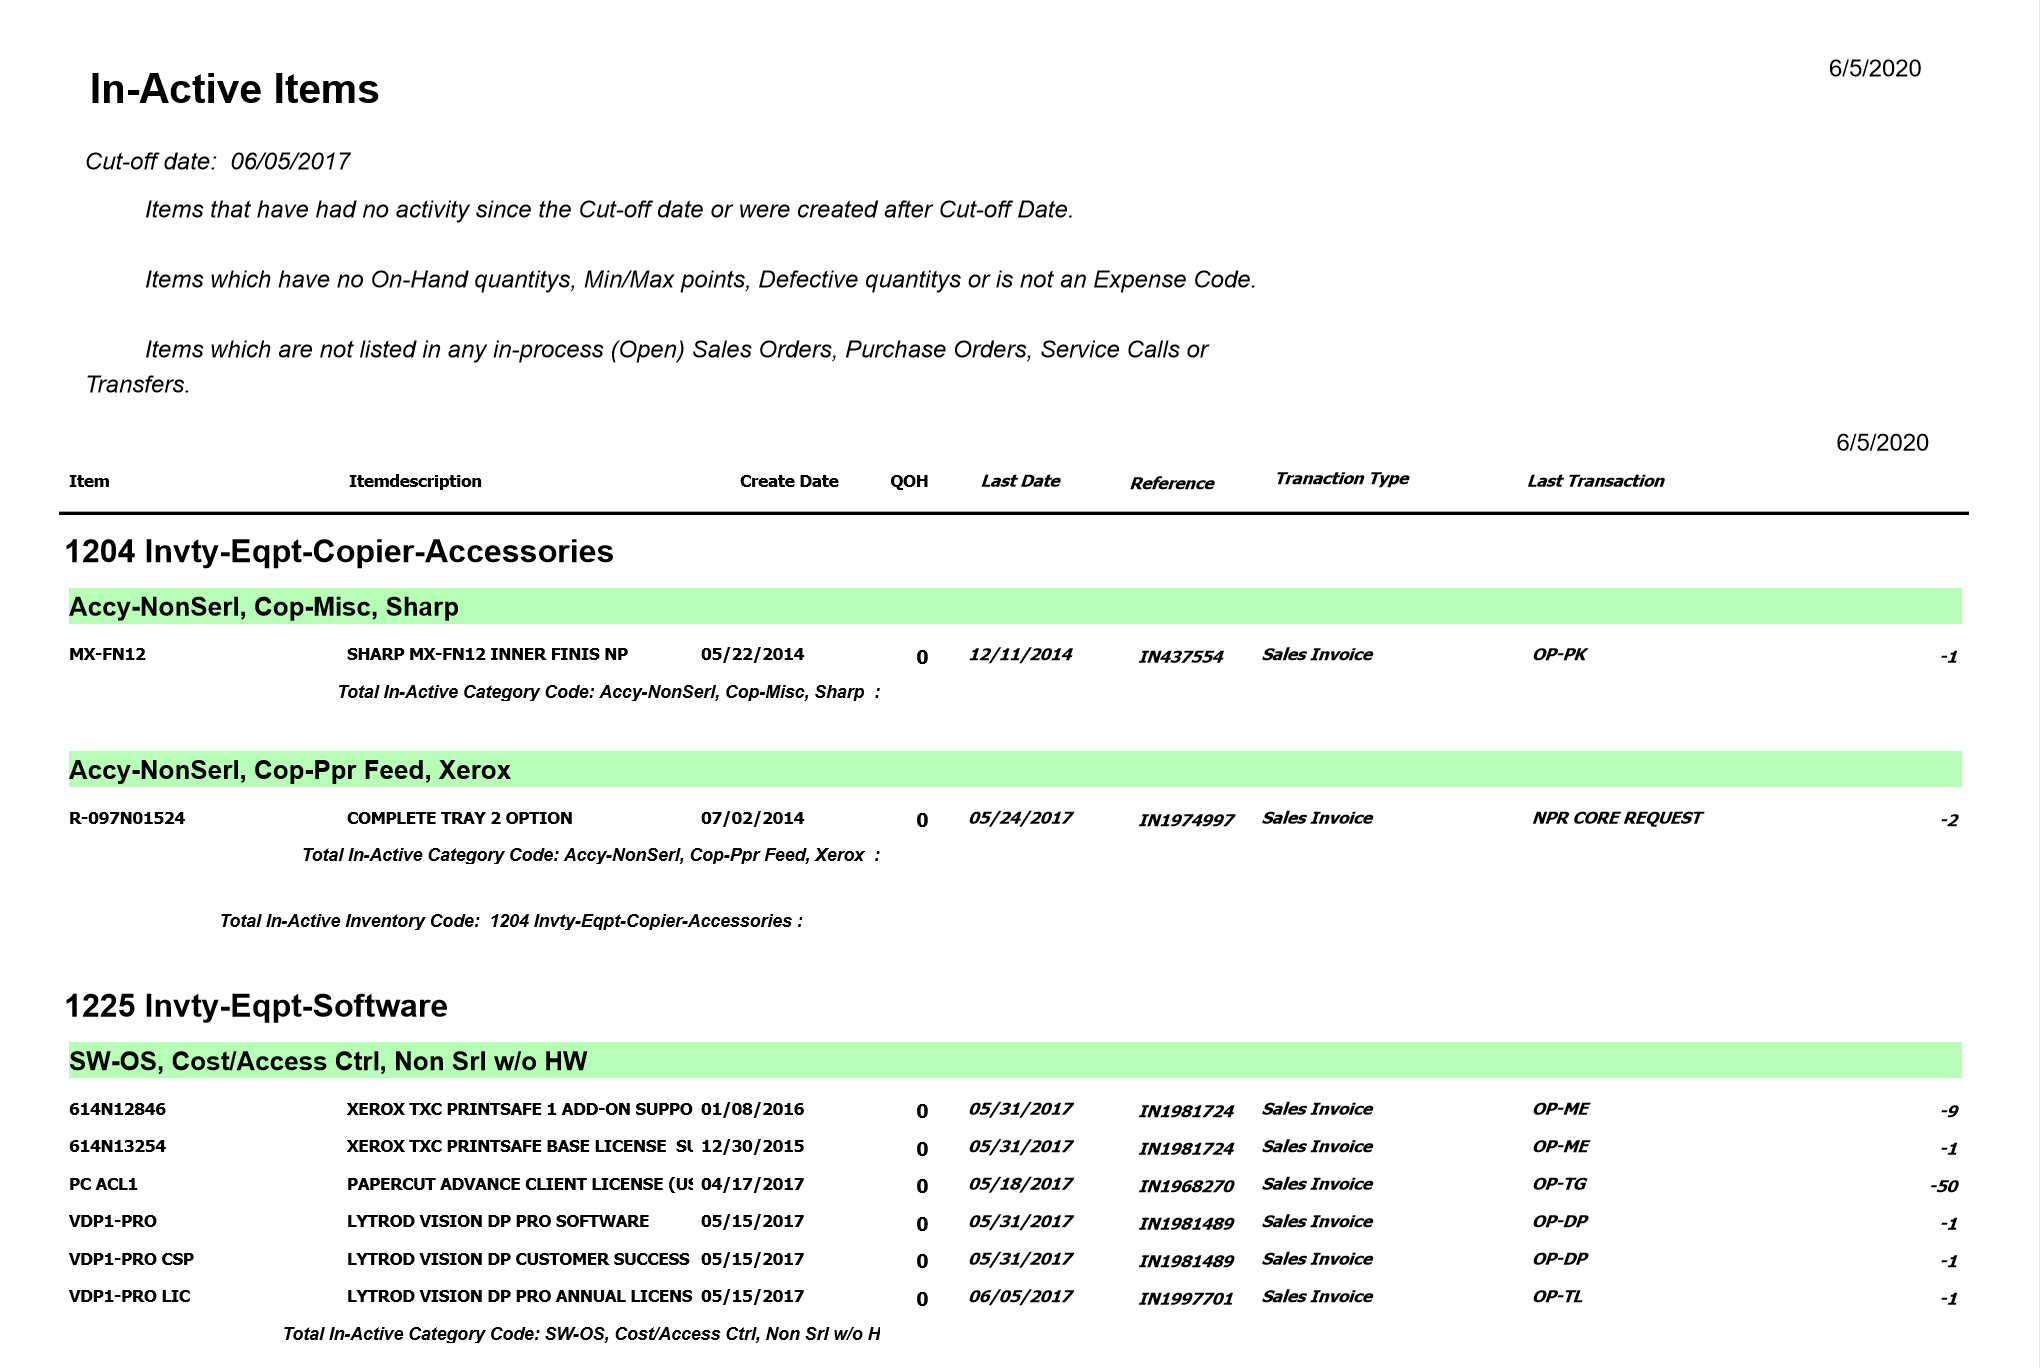Click item code PC ACL1
Screen dimensions: 2040x1368
click(103, 1184)
